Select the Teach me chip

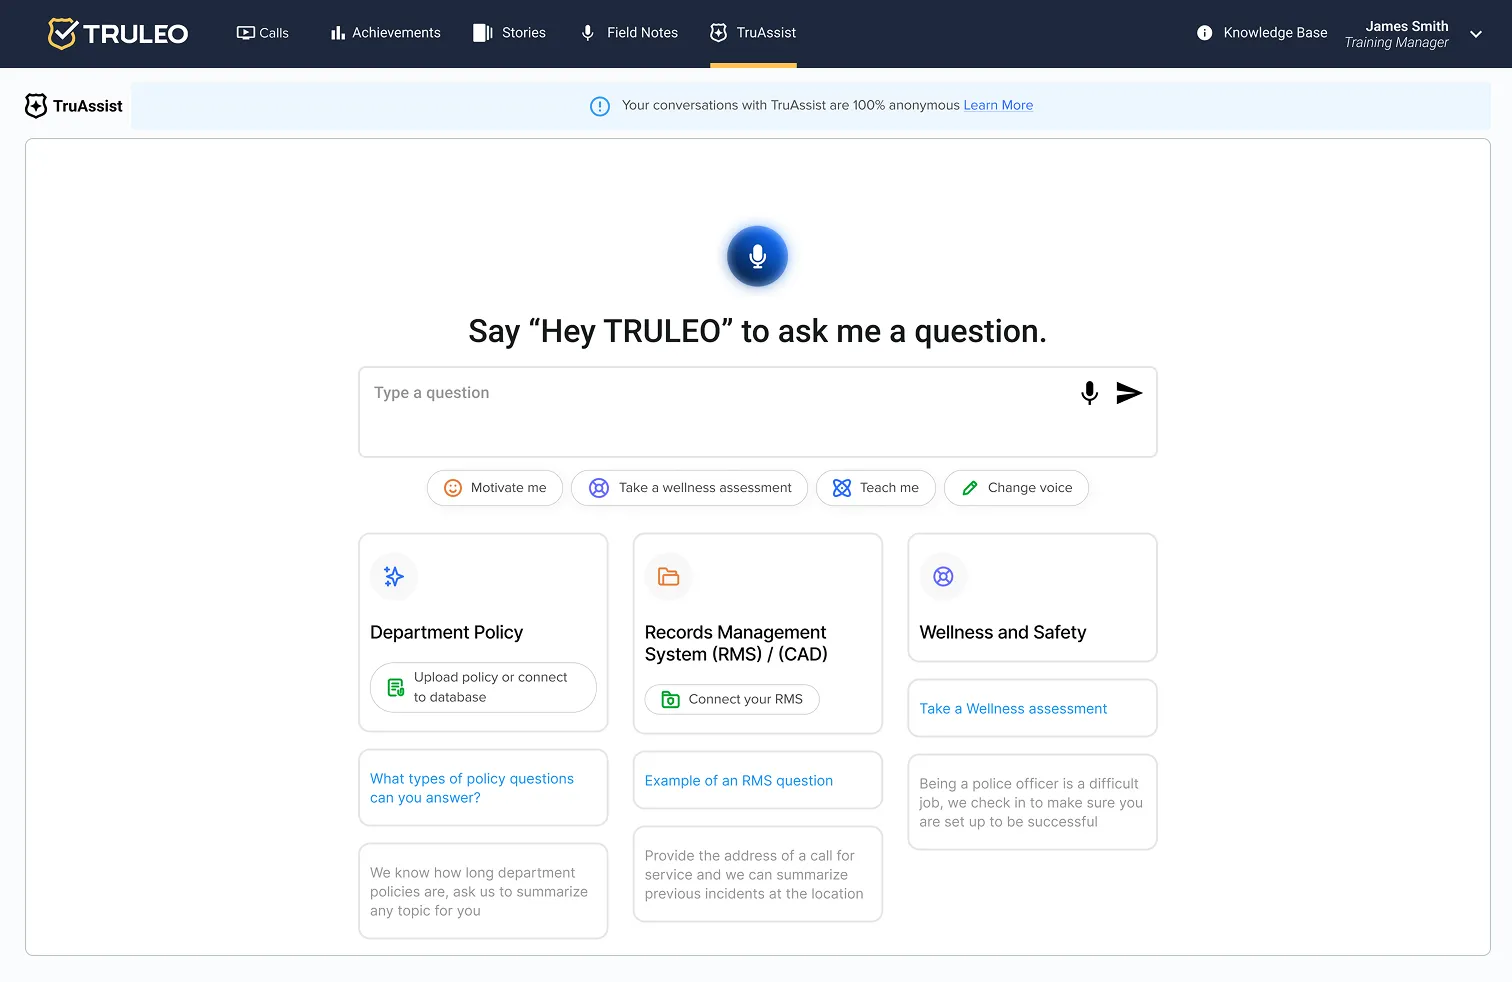876,488
